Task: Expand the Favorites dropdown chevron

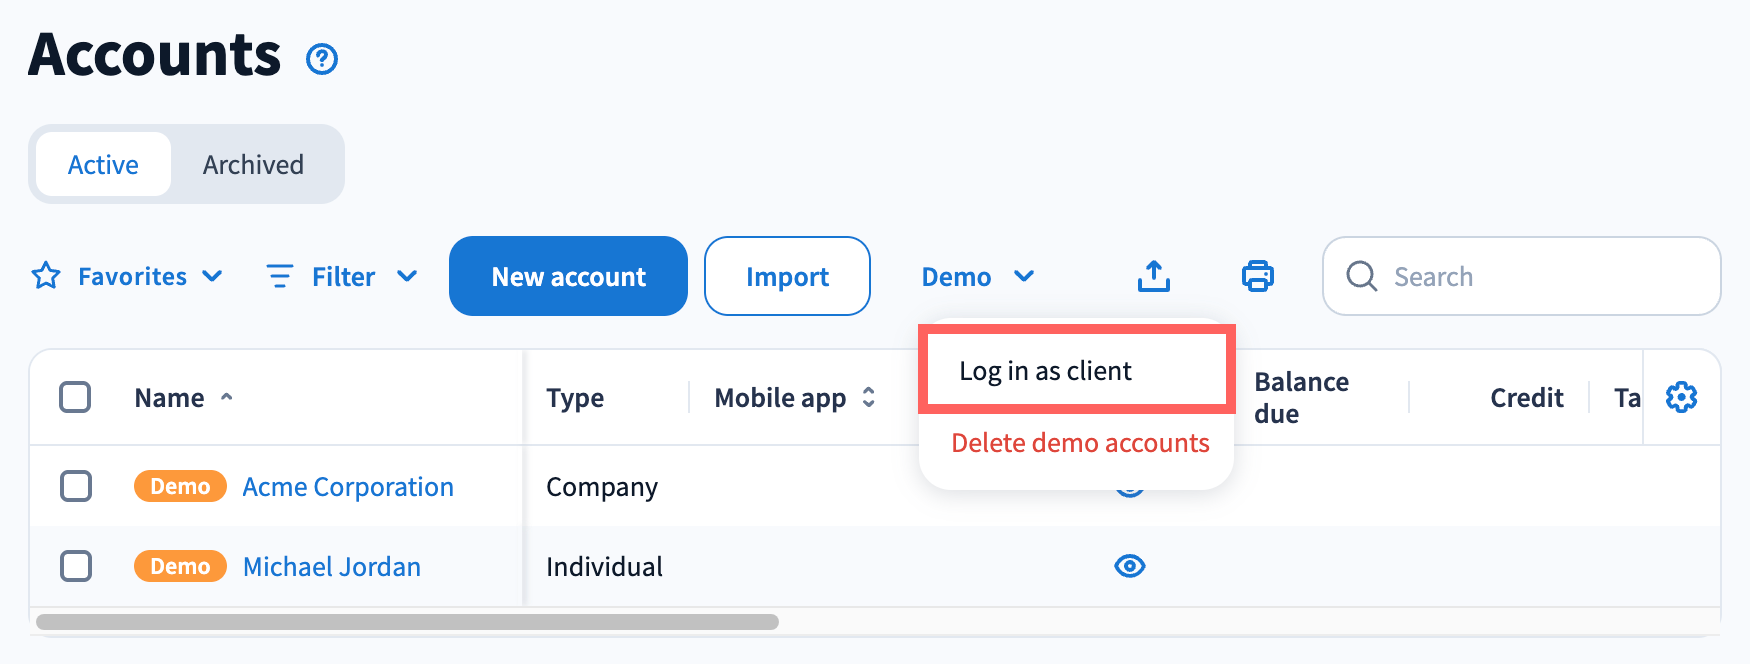Action: (212, 276)
